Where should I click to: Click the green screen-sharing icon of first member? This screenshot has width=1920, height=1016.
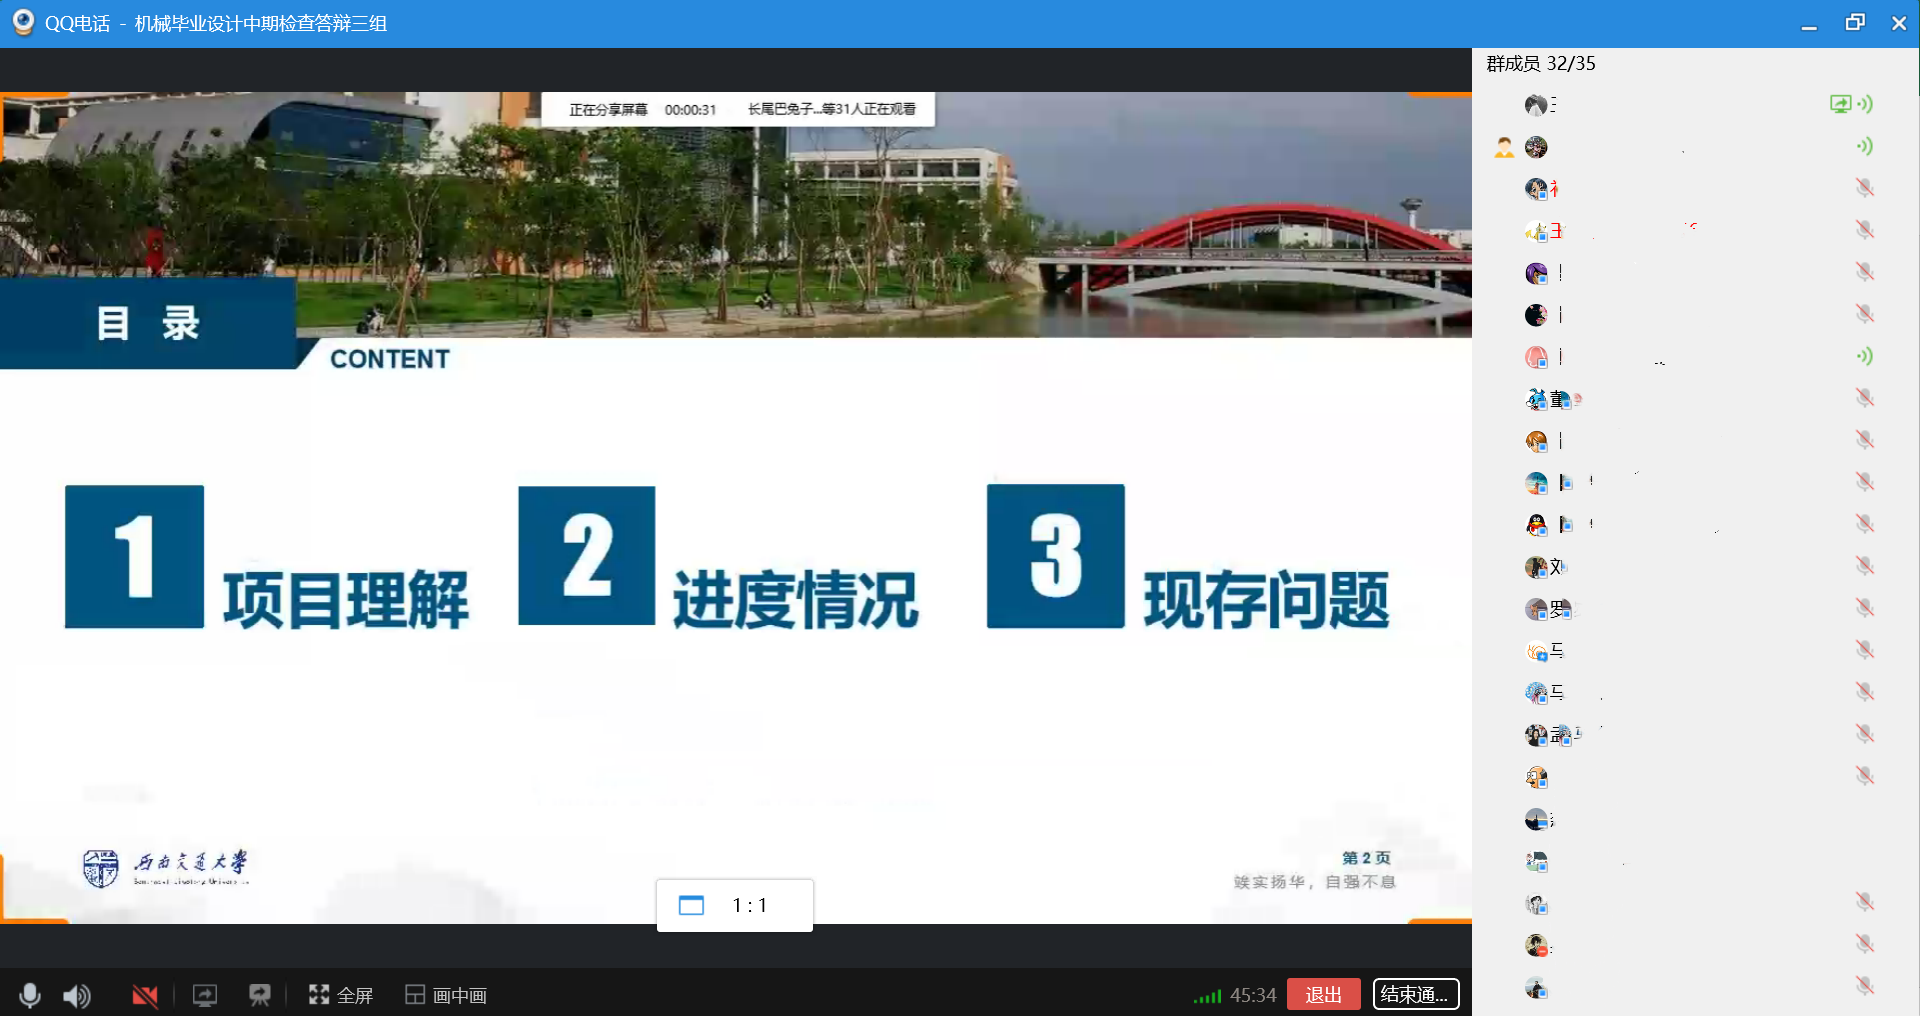coord(1840,104)
